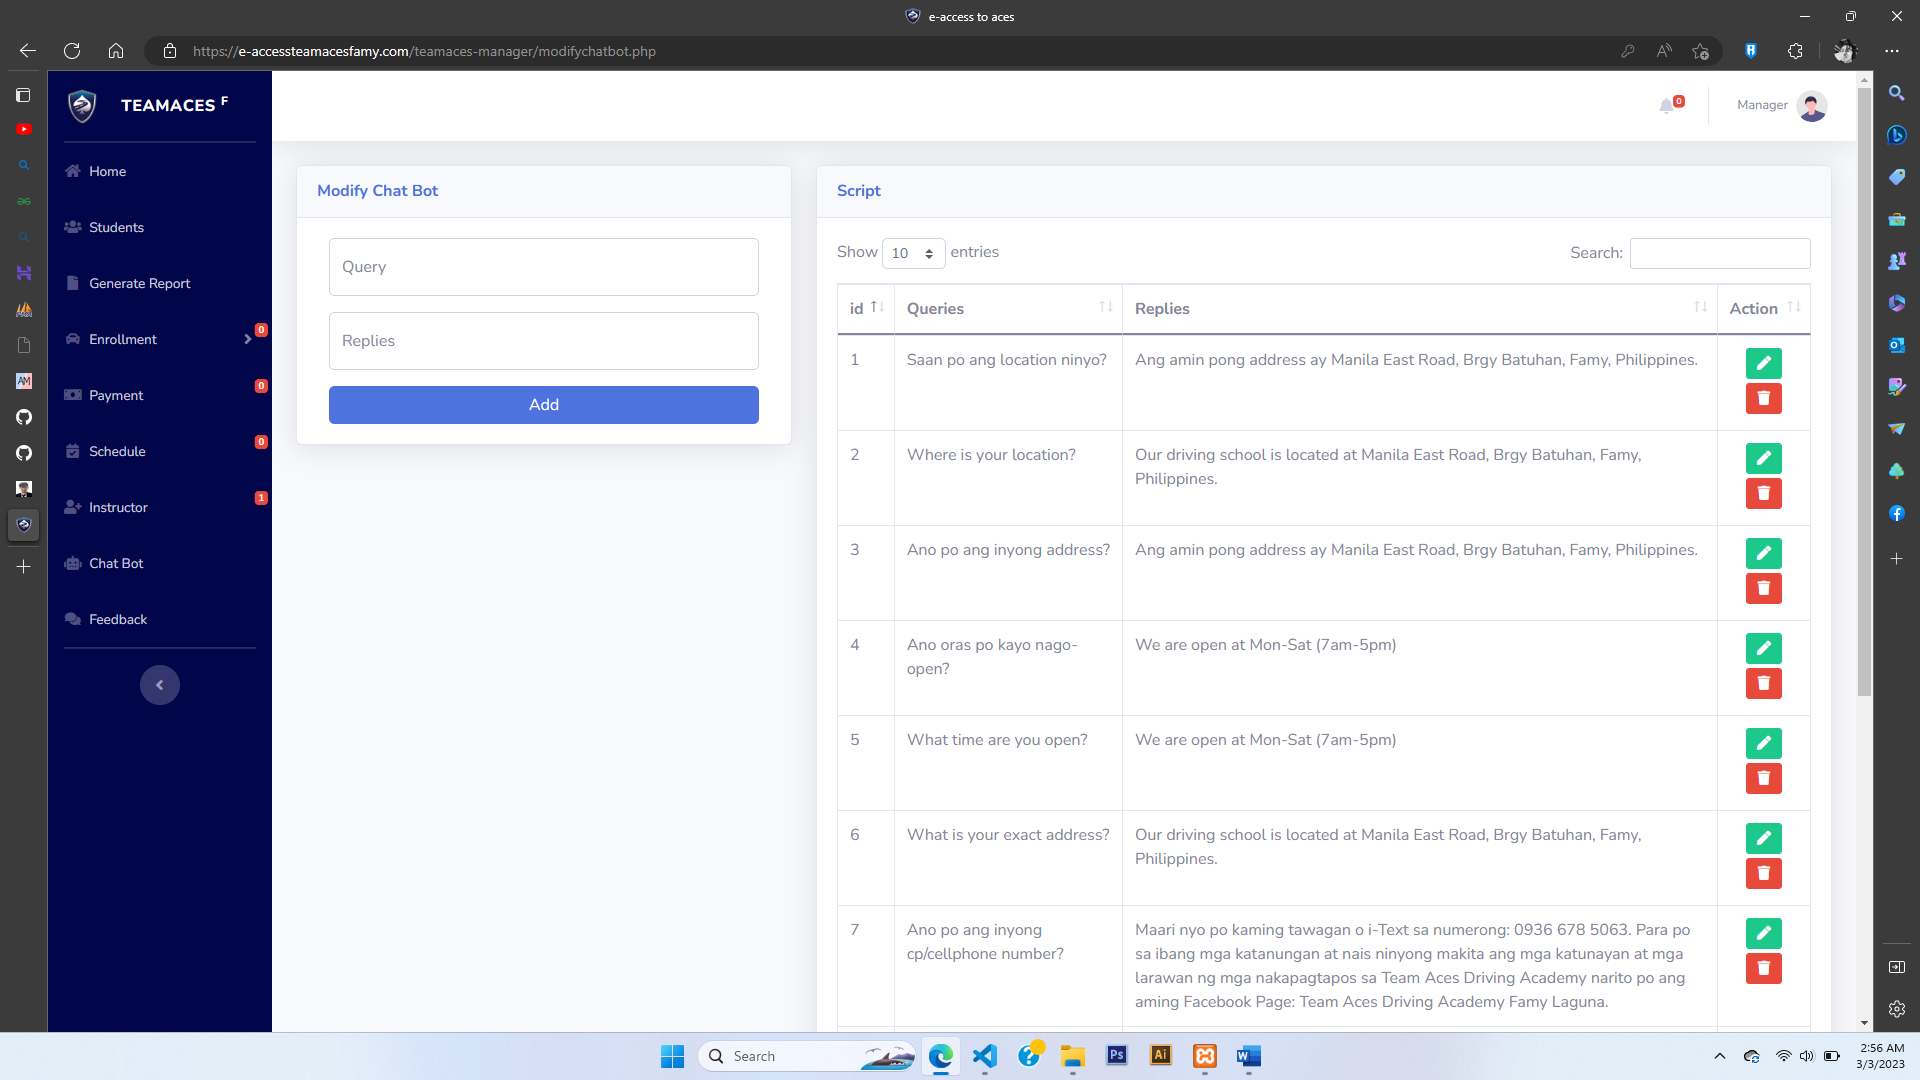The height and width of the screenshot is (1080, 1920).
Task: Open the Show entries dropdown
Action: [x=912, y=253]
